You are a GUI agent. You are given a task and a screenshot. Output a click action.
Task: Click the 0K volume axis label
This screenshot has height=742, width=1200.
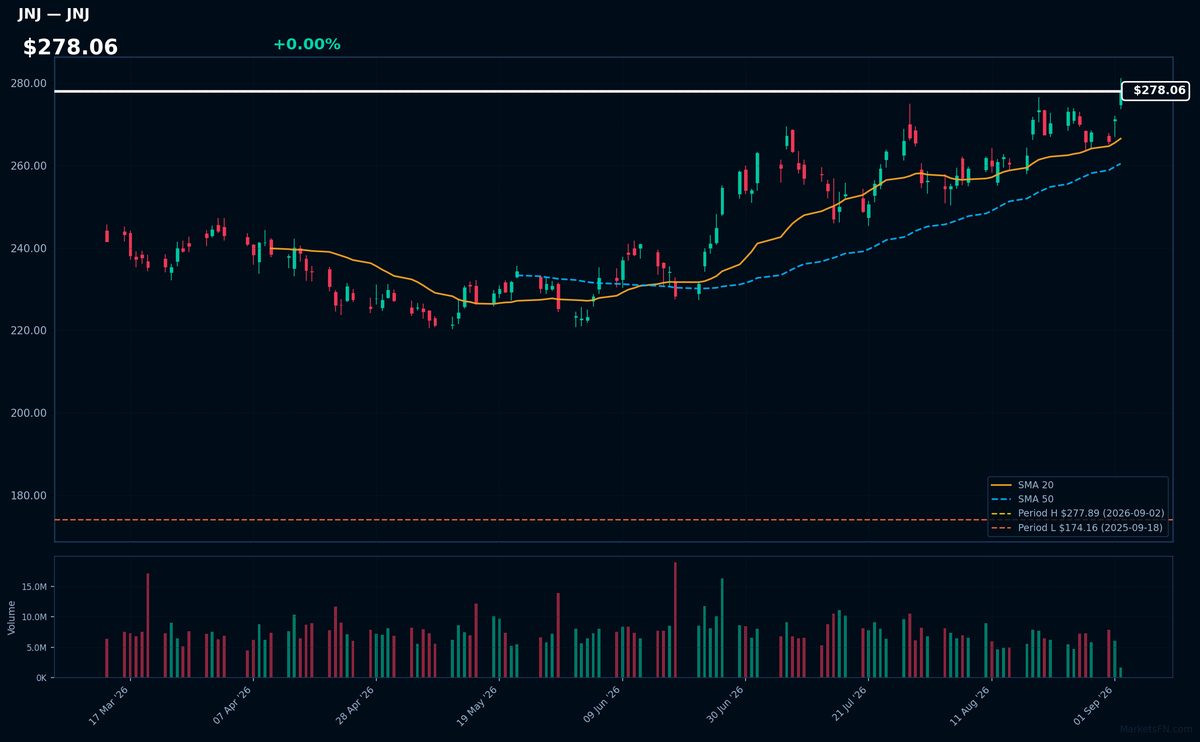pyautogui.click(x=41, y=678)
